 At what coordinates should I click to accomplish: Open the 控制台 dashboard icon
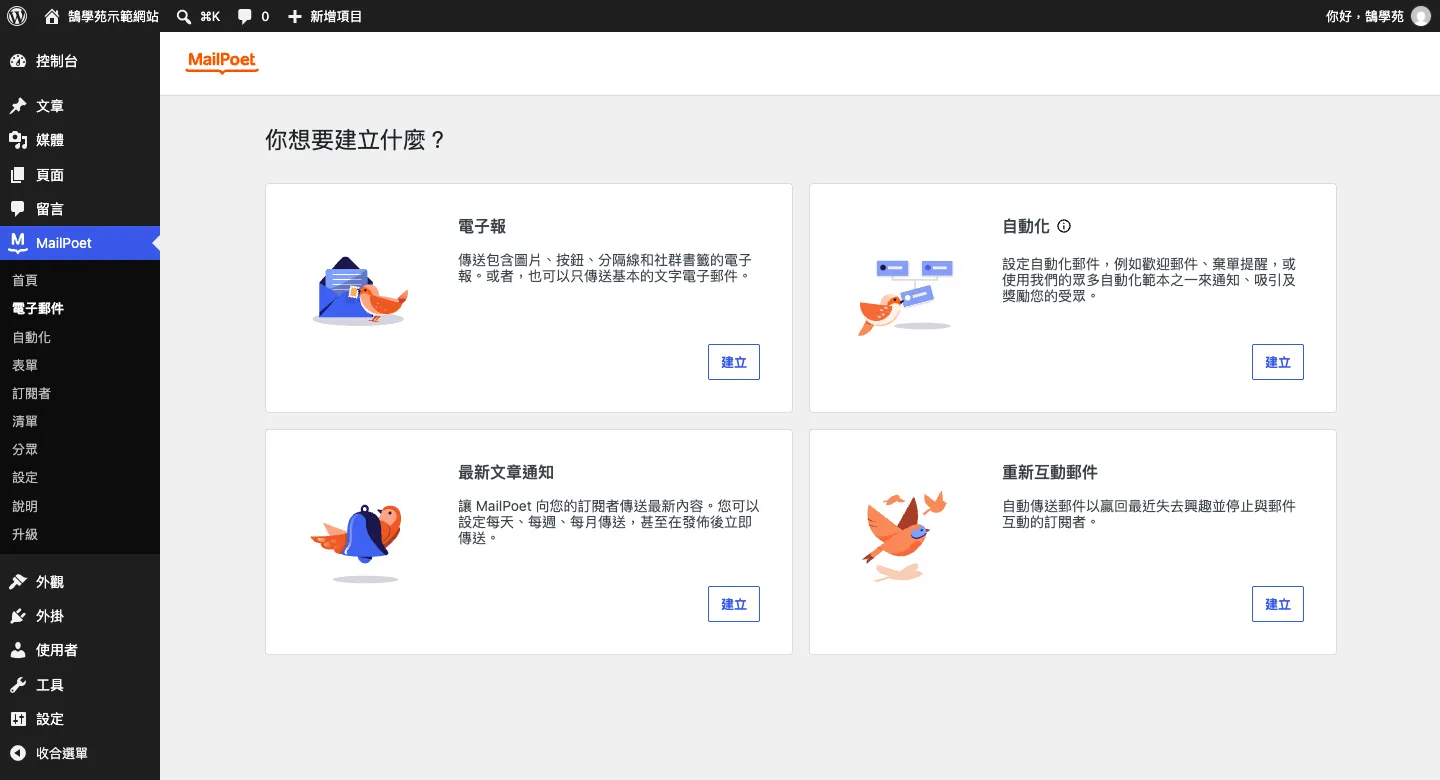click(18, 61)
